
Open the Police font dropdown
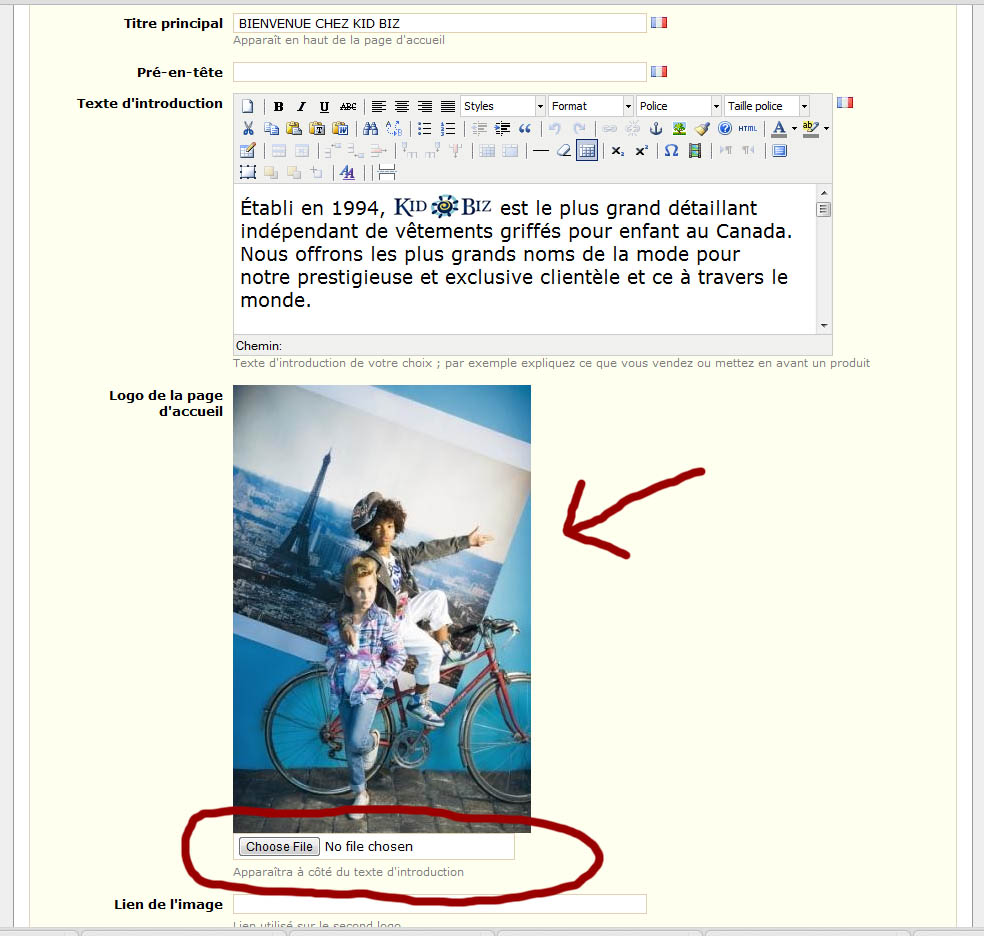(678, 106)
